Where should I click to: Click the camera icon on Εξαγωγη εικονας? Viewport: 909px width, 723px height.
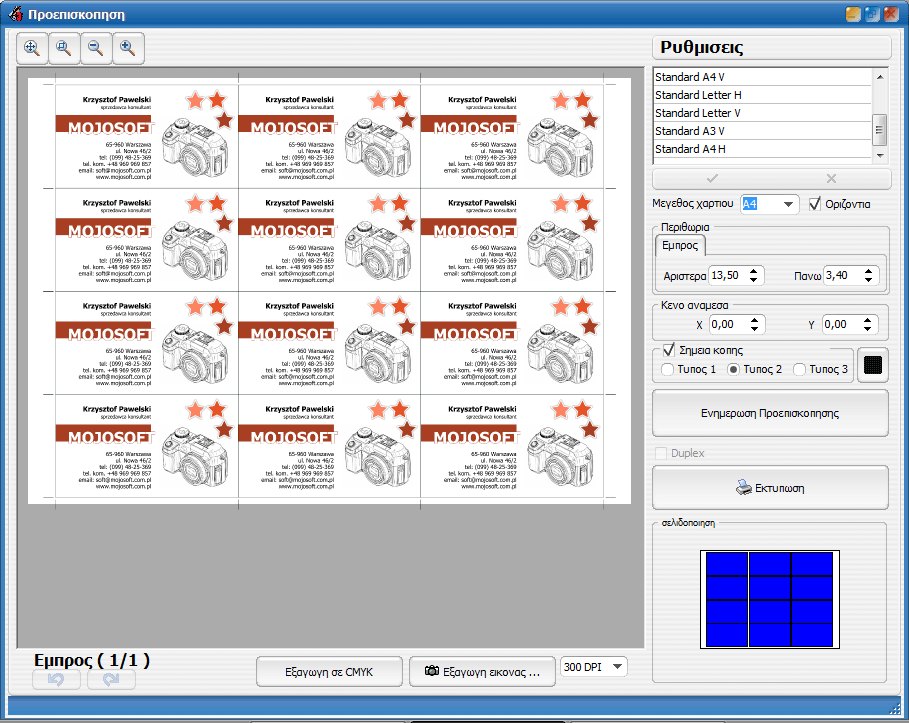click(432, 671)
